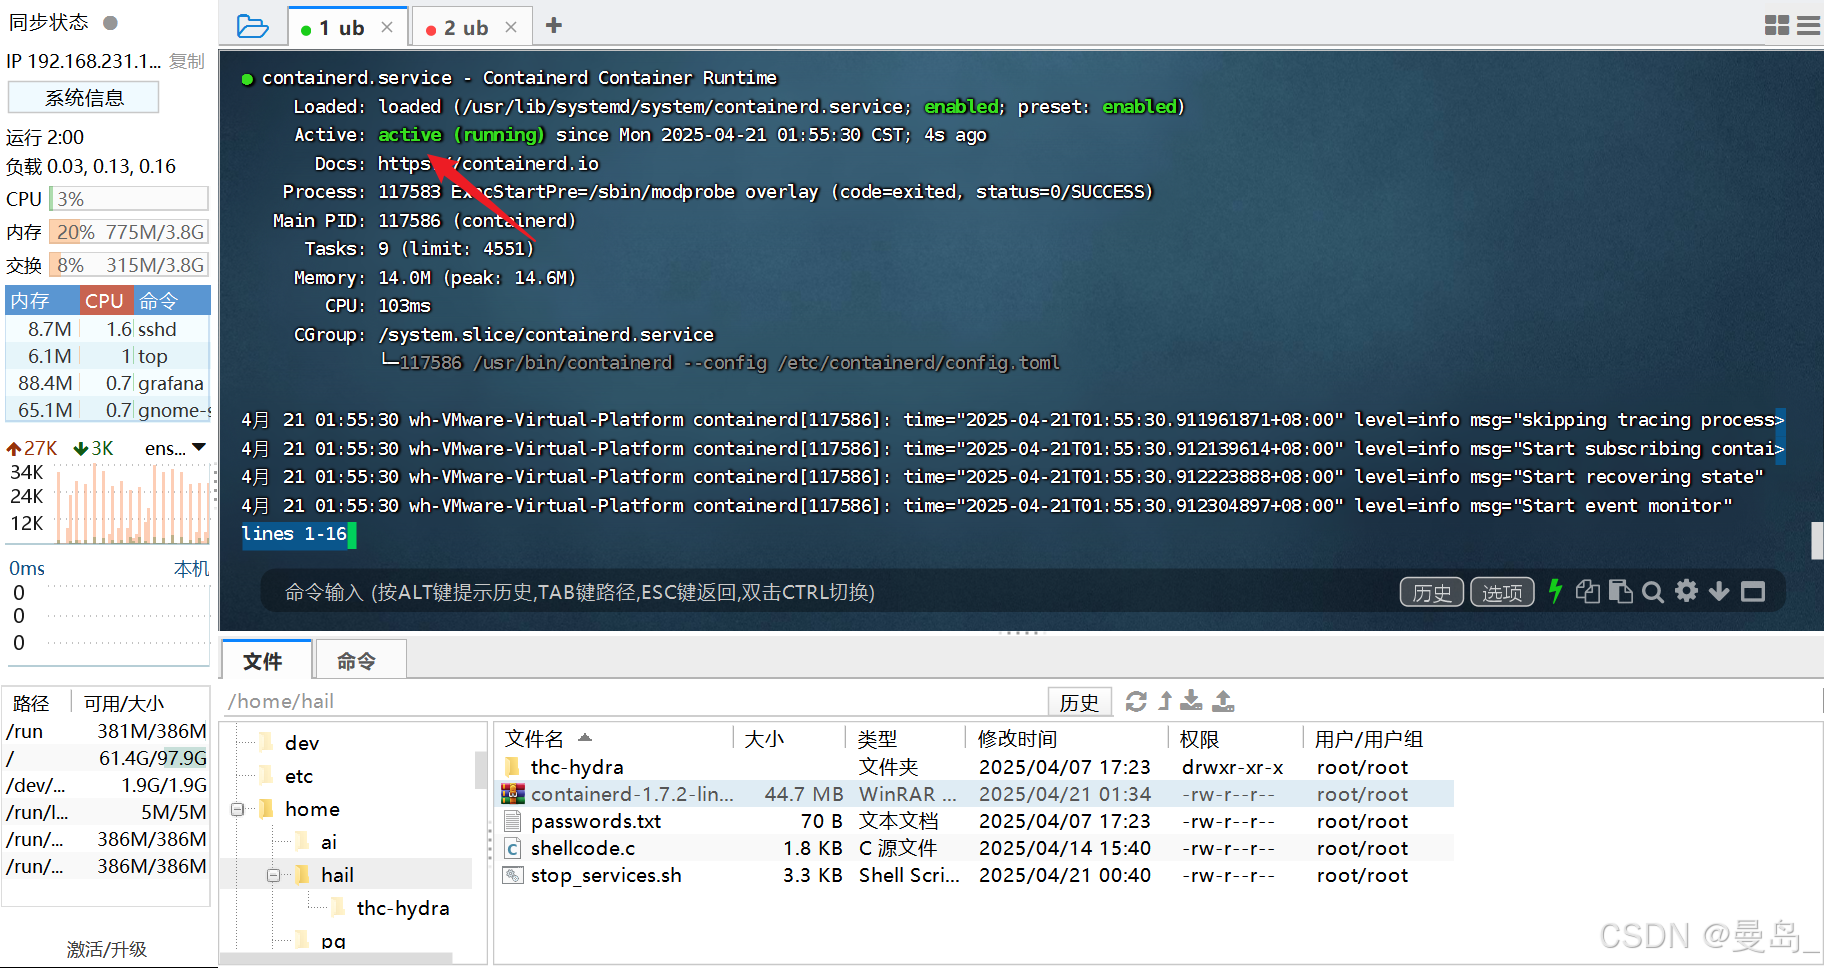Viewport: 1824px width, 968px height.
Task: Open the 选项 options button
Action: tap(1502, 592)
